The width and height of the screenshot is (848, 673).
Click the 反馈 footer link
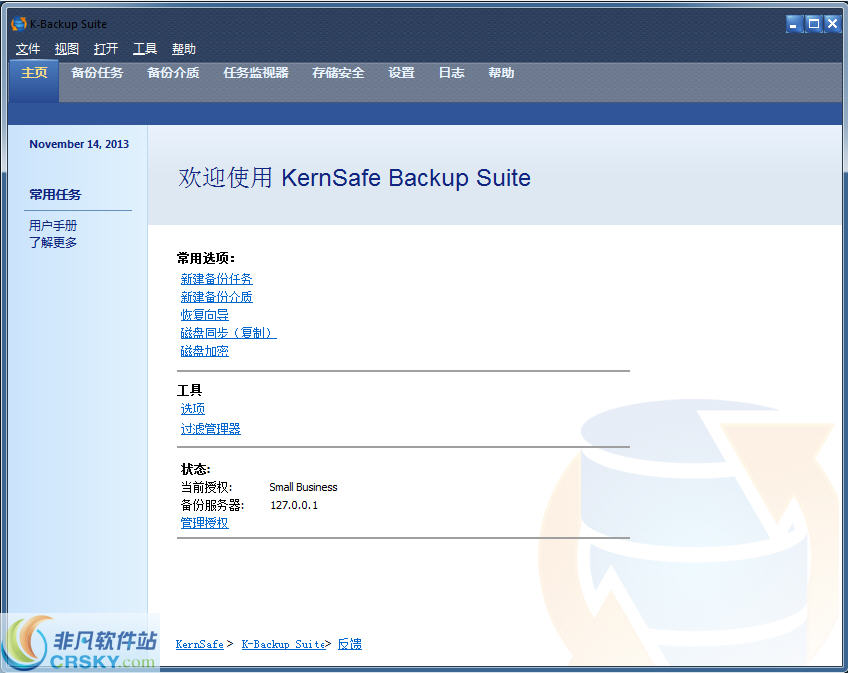click(349, 644)
